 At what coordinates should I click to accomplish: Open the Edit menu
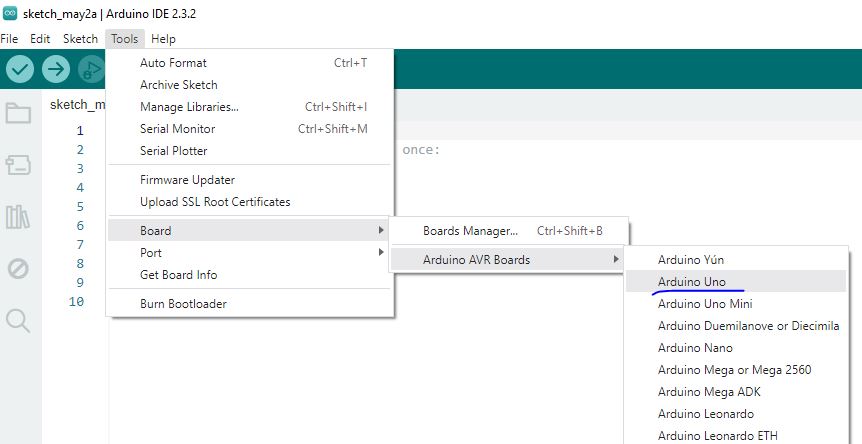coord(40,39)
